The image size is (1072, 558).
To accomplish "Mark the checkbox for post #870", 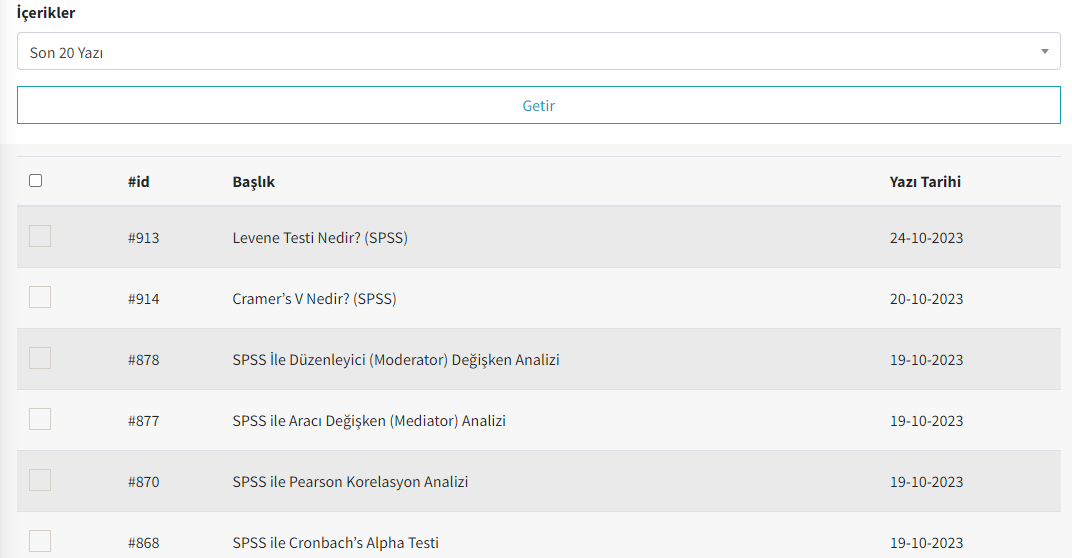I will click(x=40, y=479).
